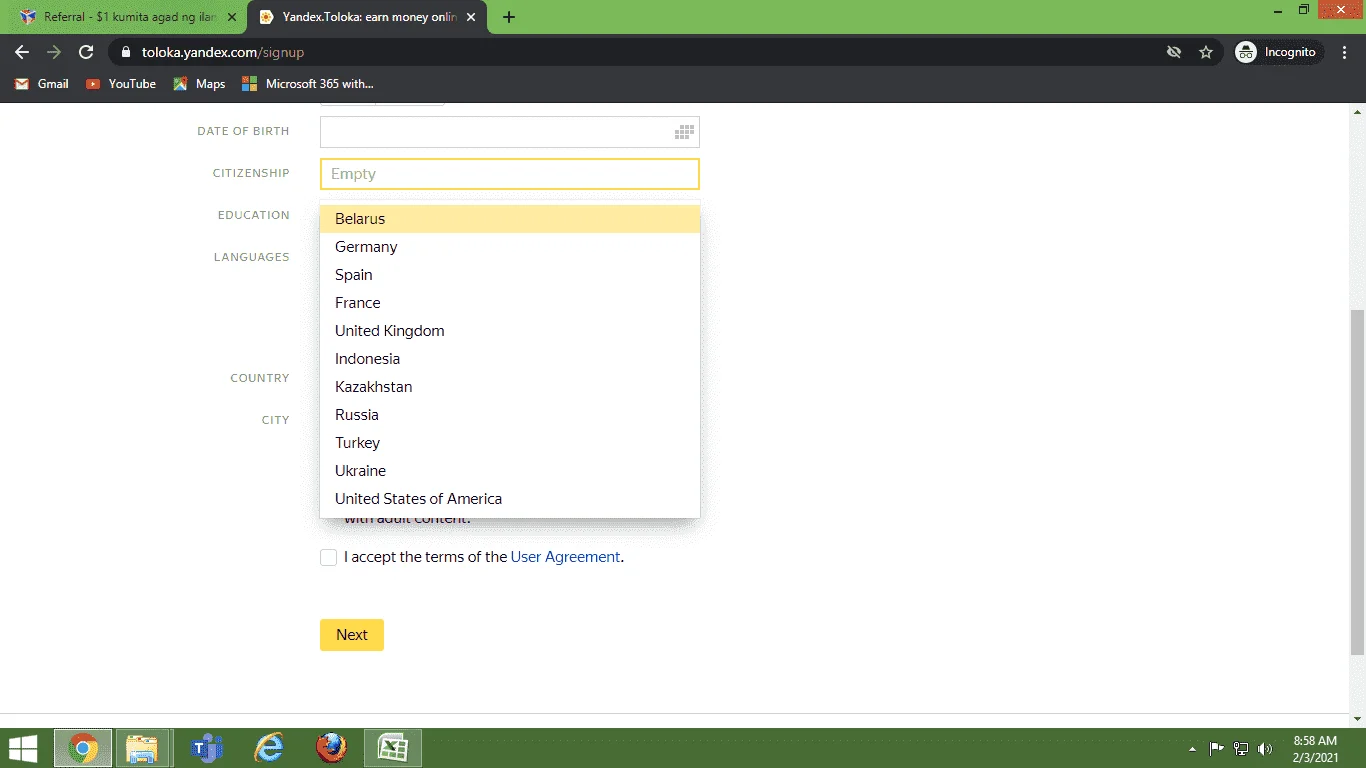1366x768 pixels.
Task: Launch Internet Explorer from the taskbar
Action: (x=269, y=748)
